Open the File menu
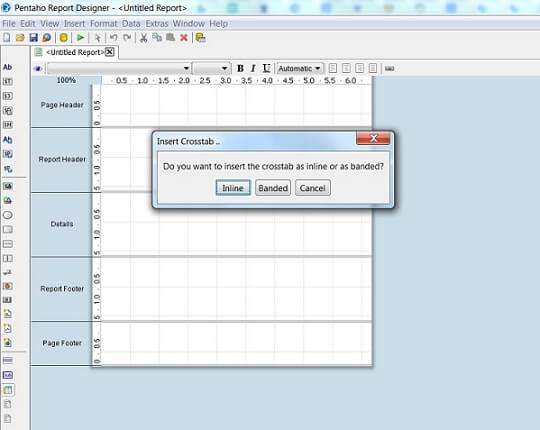The height and width of the screenshot is (430, 540). tap(9, 23)
